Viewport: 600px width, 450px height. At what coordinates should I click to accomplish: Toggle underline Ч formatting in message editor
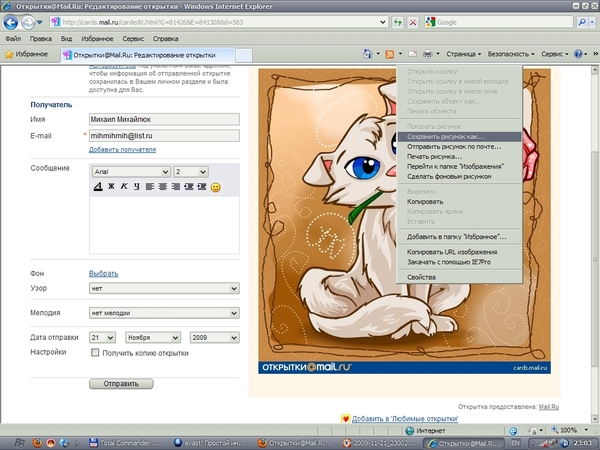point(137,186)
